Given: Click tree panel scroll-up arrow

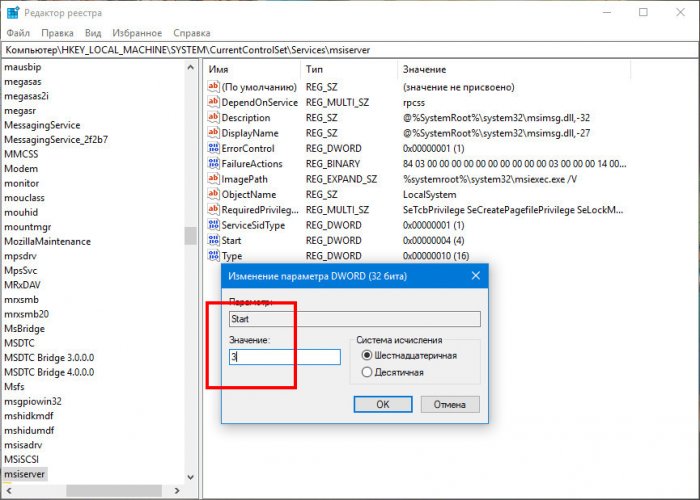Looking at the screenshot, I should (191, 67).
